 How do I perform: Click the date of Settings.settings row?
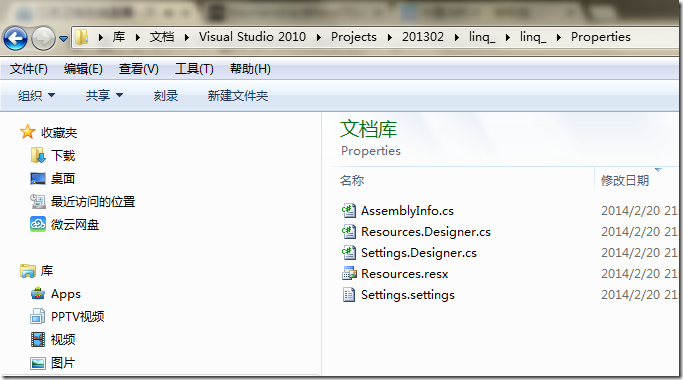point(639,295)
